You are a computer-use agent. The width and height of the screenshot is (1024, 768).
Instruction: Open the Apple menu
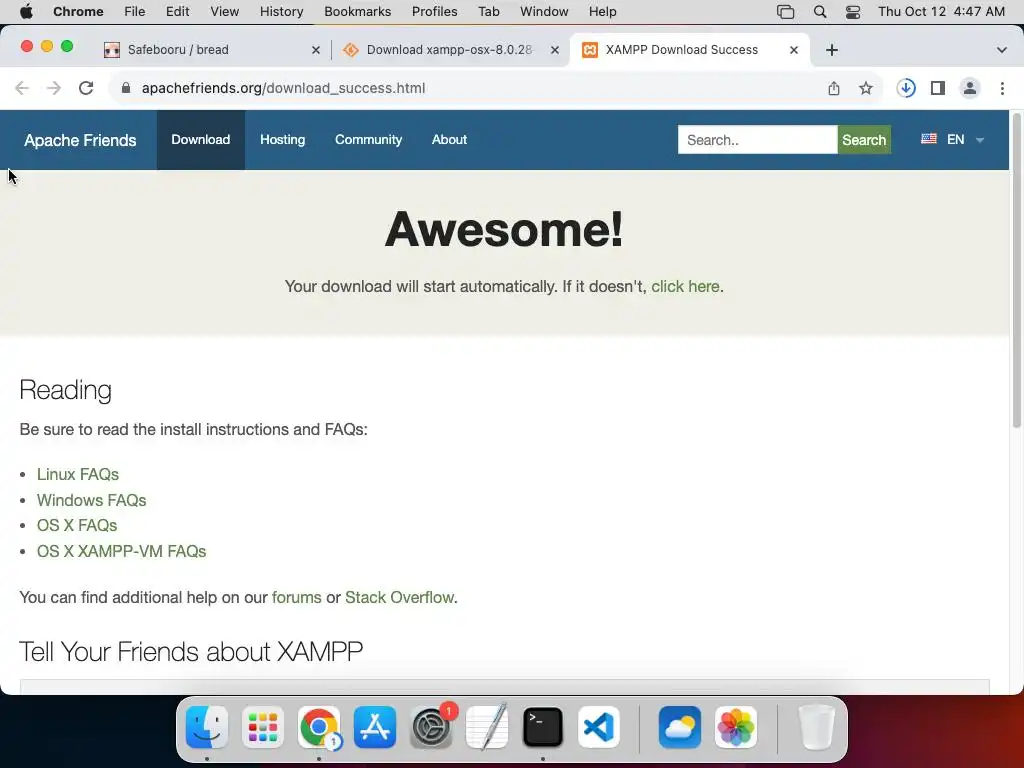click(26, 12)
